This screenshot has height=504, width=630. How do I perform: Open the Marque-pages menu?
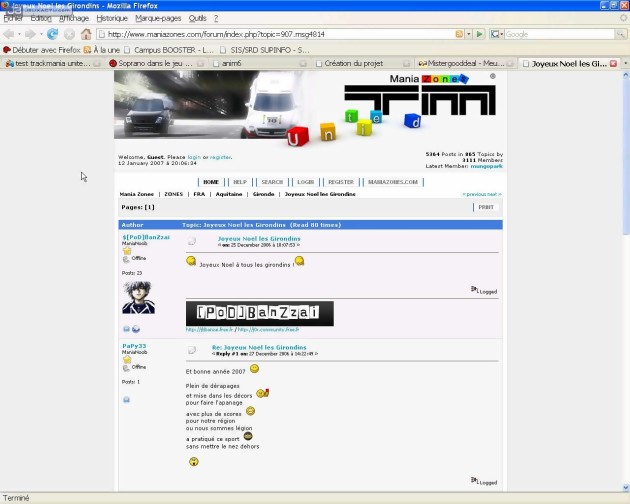[x=158, y=18]
